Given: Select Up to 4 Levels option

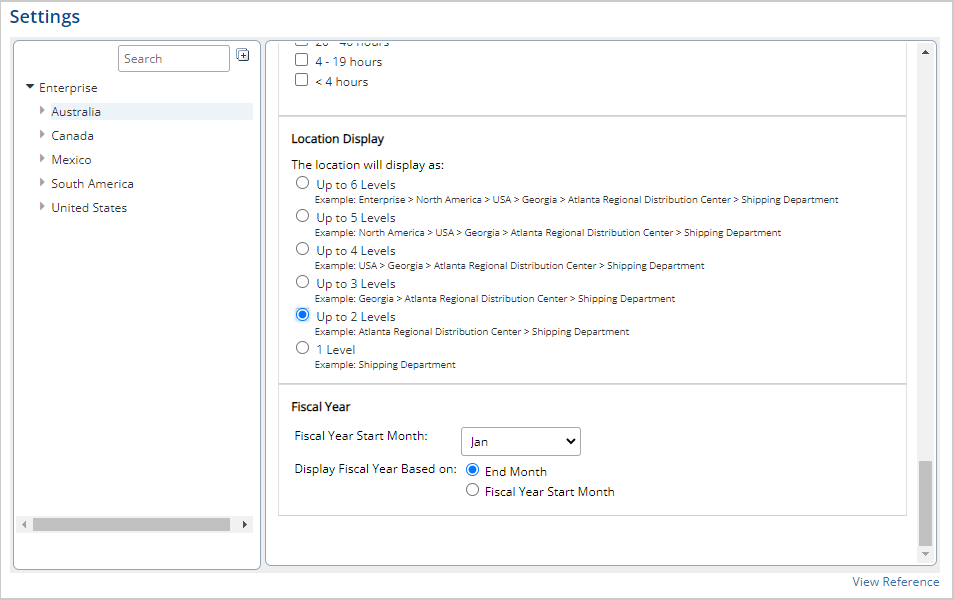Looking at the screenshot, I should click(303, 249).
